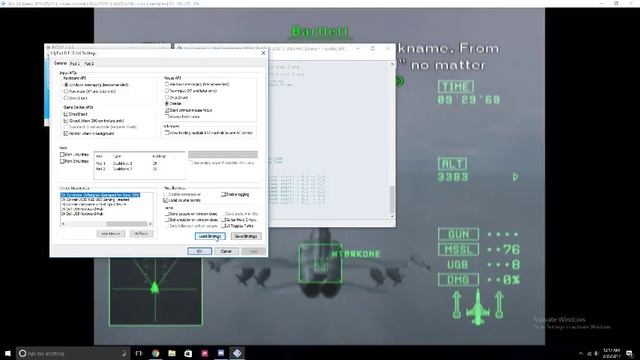Click the Cortana microphone icon
This screenshot has height=360, width=640.
pyautogui.click(x=124, y=353)
